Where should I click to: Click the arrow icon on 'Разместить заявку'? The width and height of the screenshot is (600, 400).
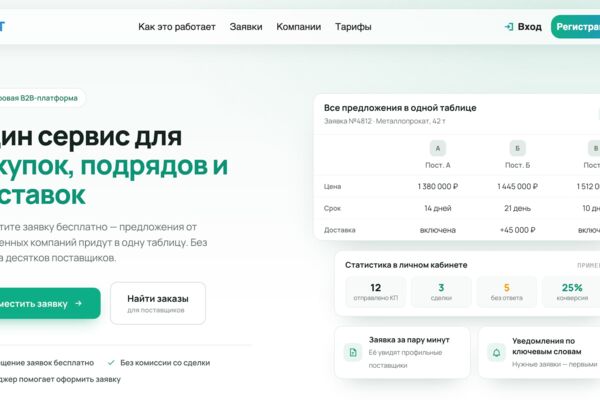coord(79,304)
